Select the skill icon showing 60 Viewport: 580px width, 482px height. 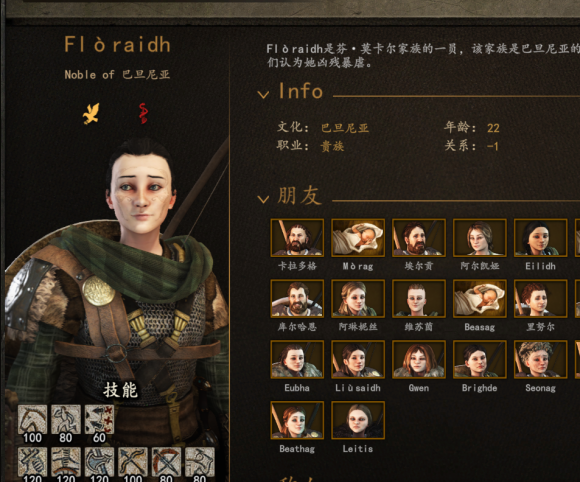click(99, 419)
